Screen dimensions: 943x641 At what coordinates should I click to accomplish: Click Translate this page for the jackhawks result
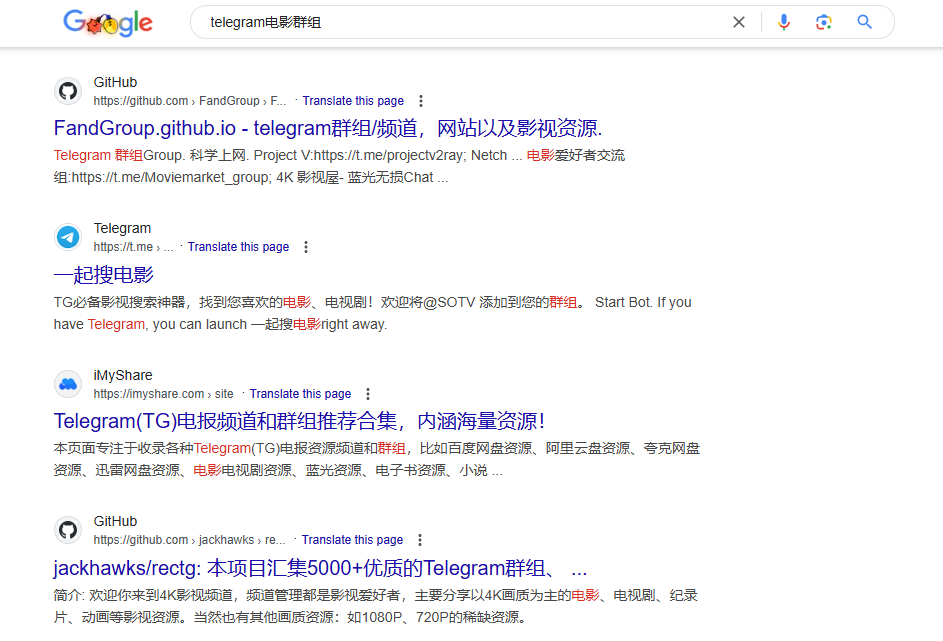click(x=352, y=540)
